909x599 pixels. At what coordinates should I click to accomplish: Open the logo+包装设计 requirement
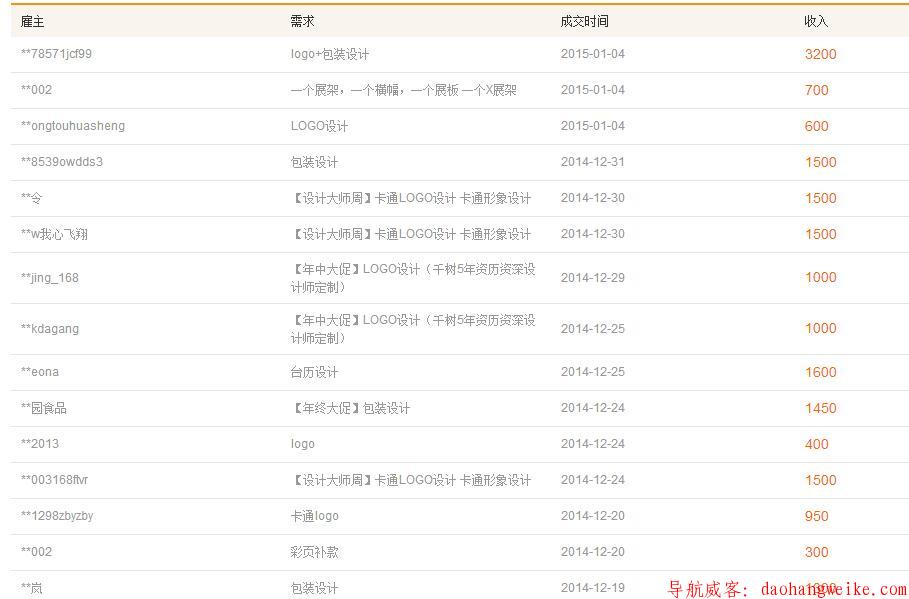[330, 55]
